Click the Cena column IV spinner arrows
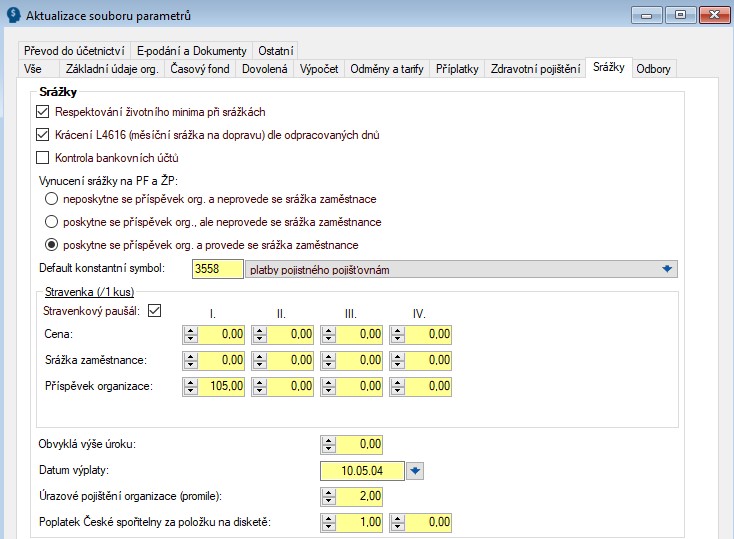Image resolution: width=734 pixels, height=539 pixels. coord(397,334)
